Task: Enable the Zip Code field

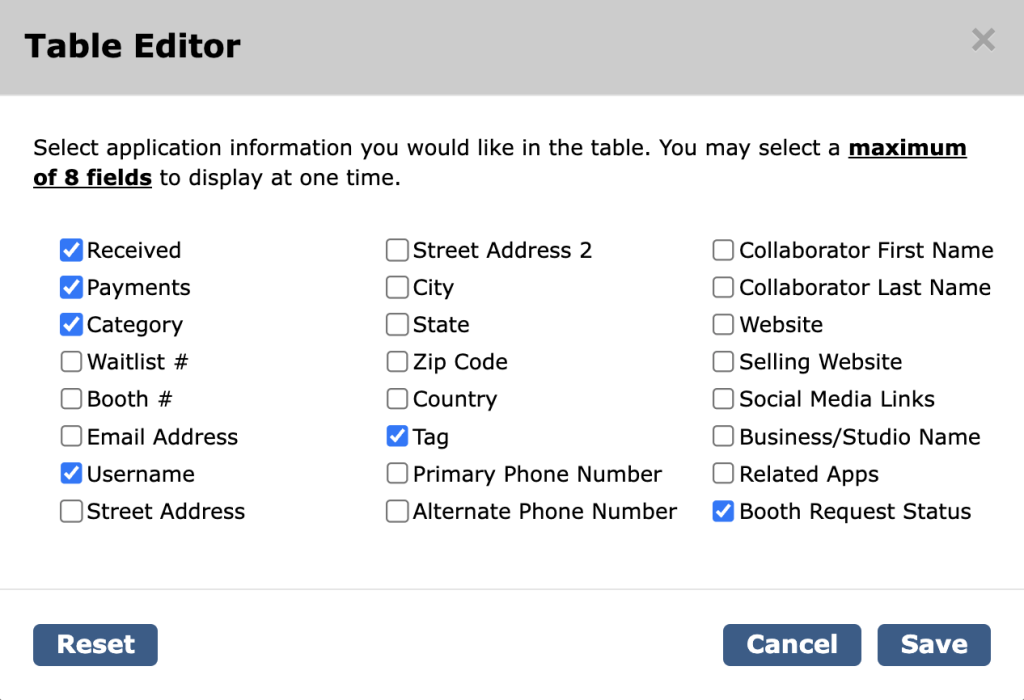Action: point(397,362)
